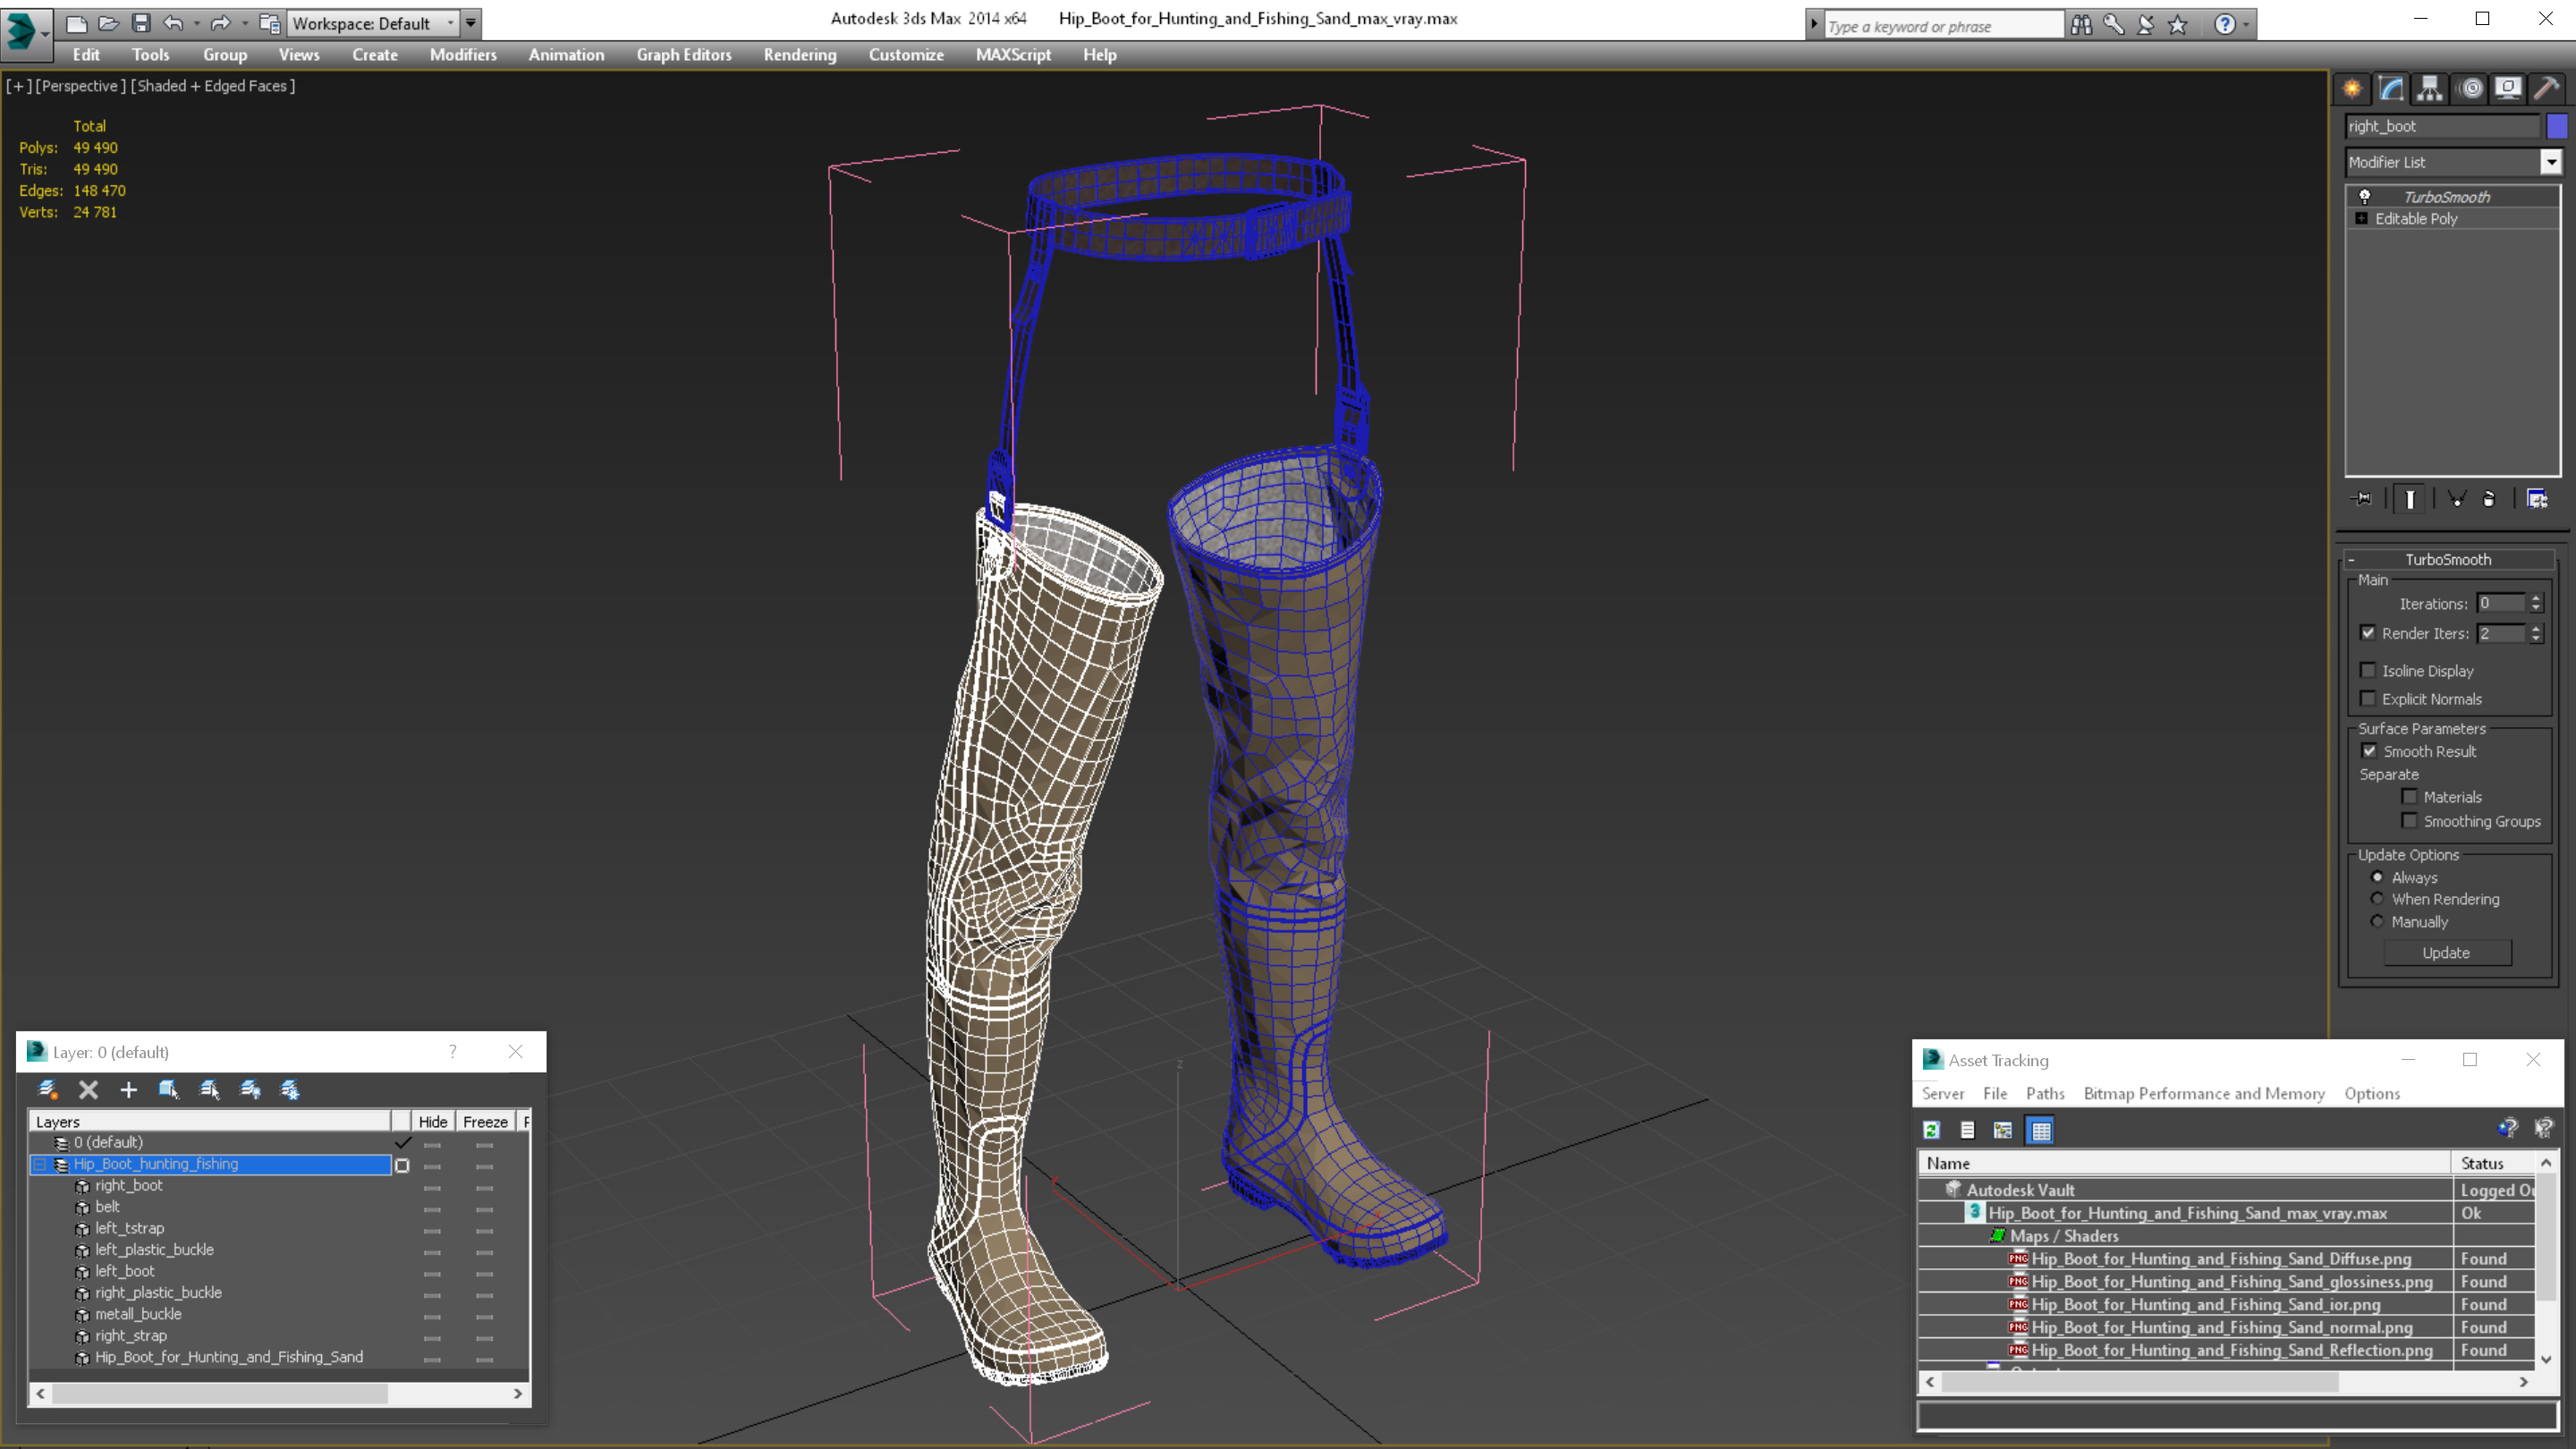
Task: Open the Workspace: Default dropdown
Action: (372, 23)
